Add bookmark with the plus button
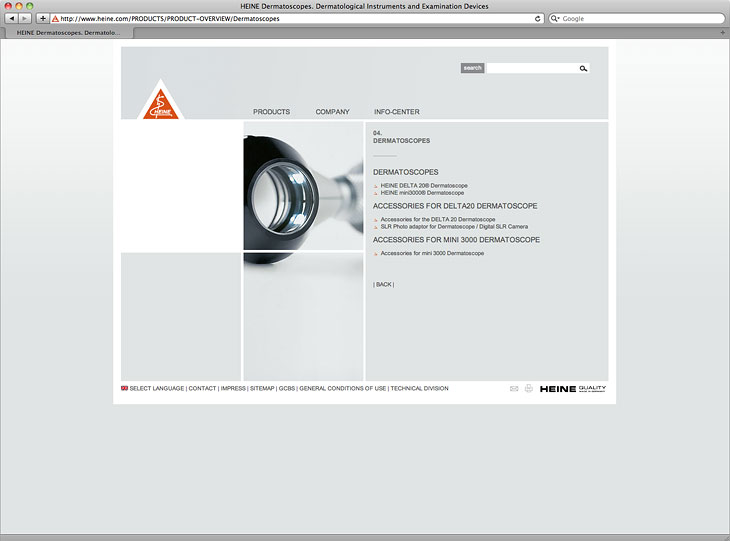 (42, 19)
